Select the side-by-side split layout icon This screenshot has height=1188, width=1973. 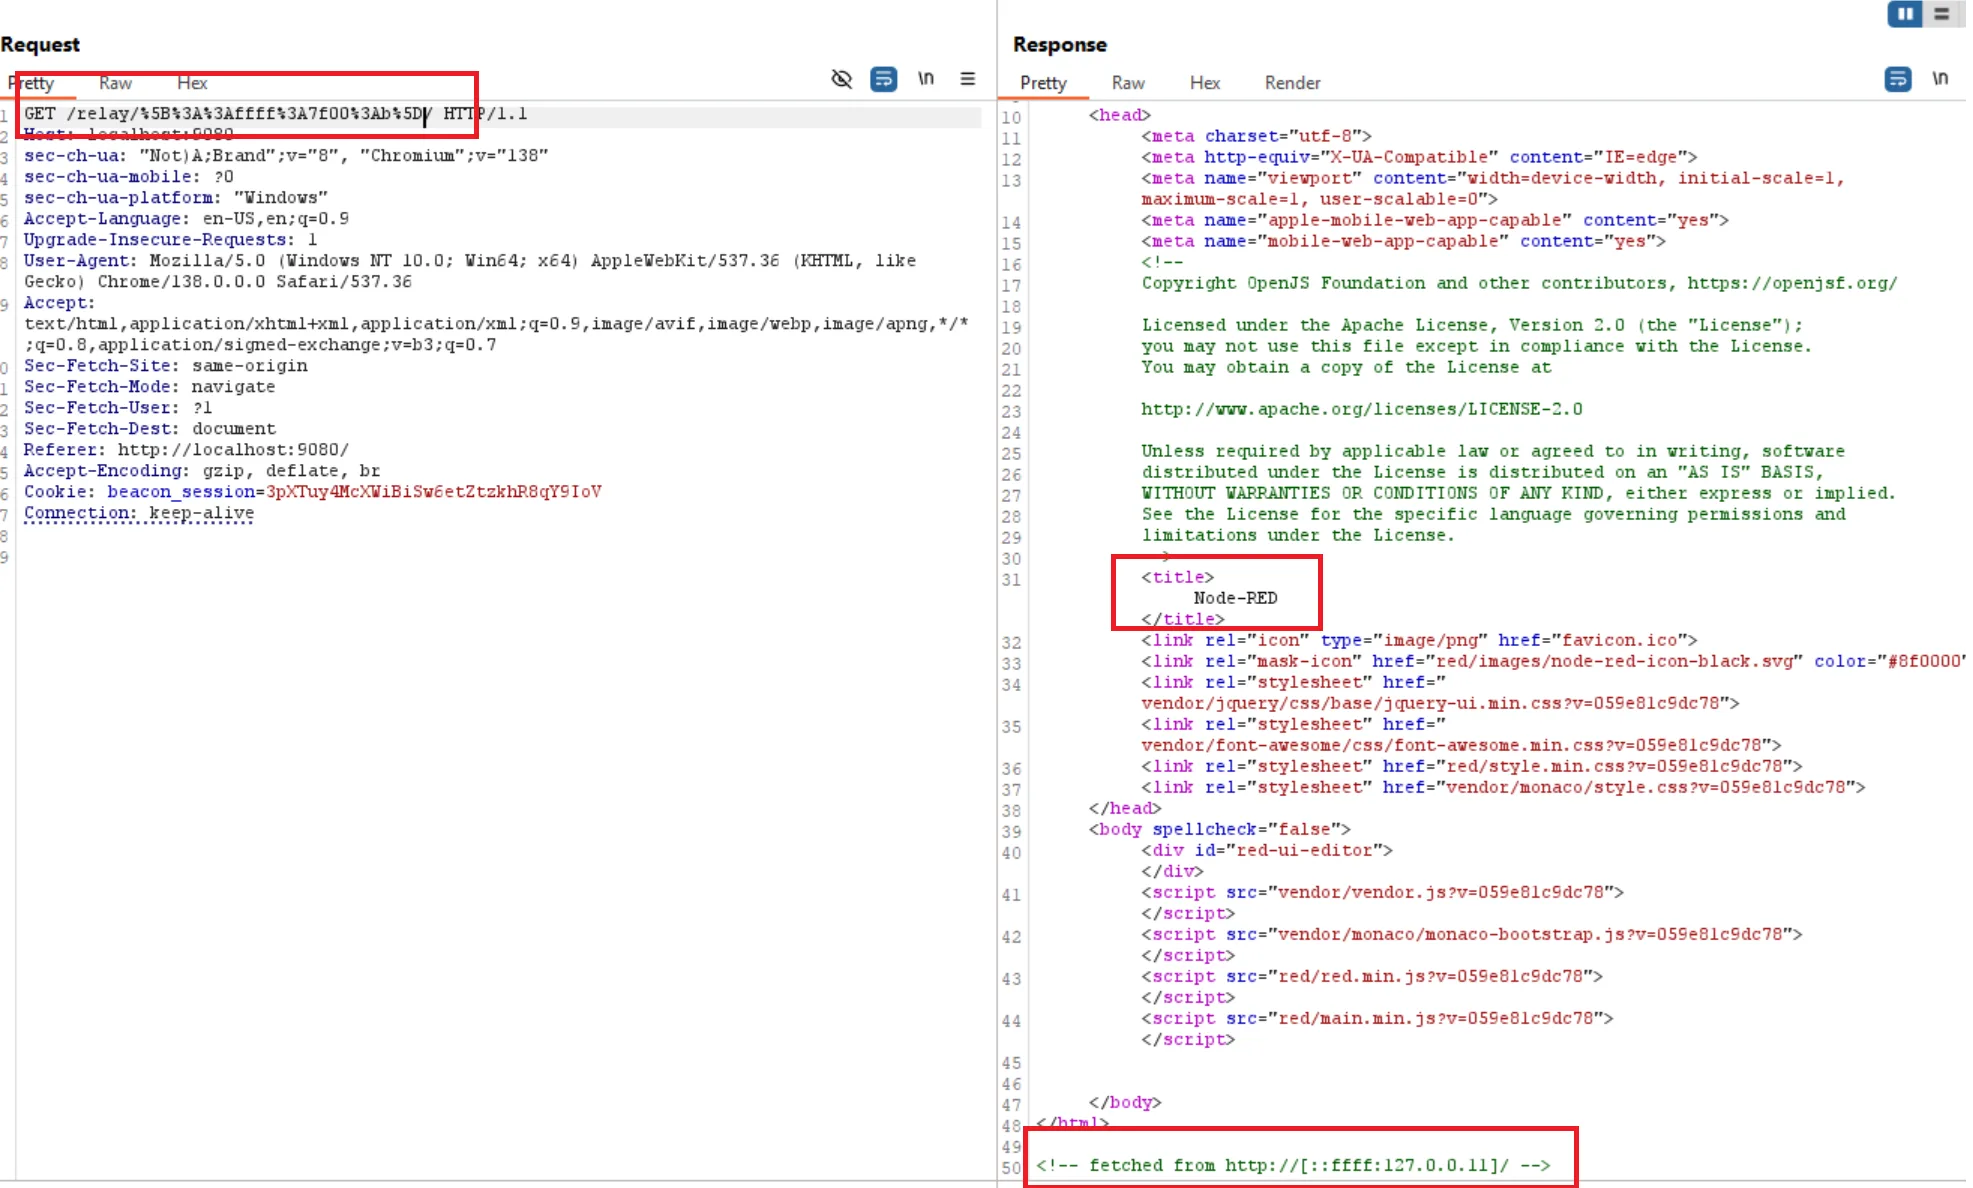tap(1905, 14)
